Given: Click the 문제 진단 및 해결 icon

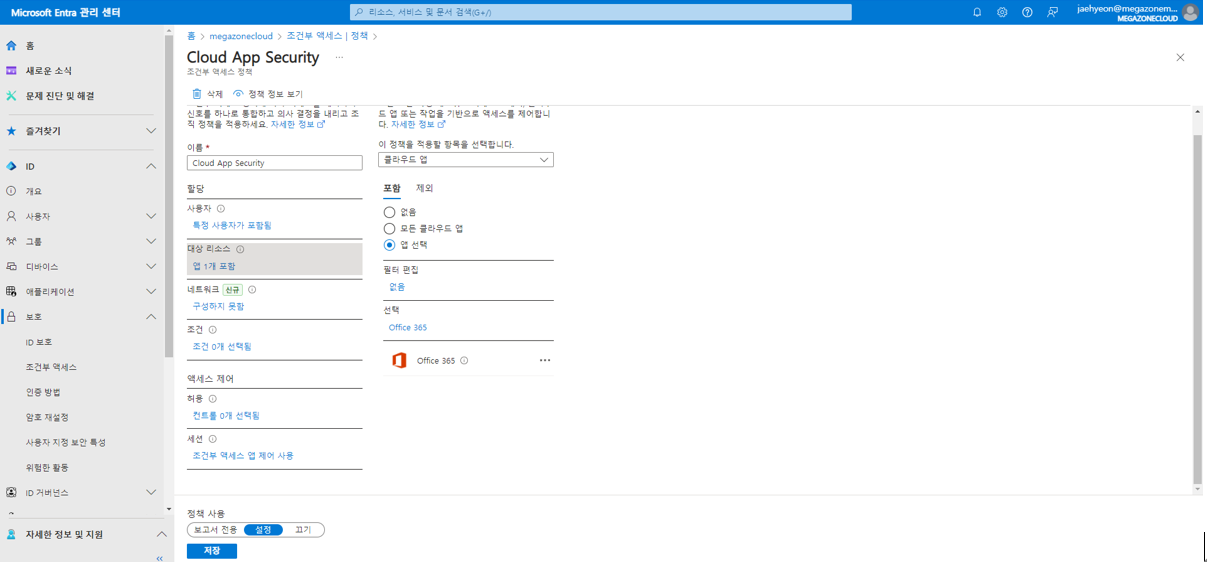Looking at the screenshot, I should [x=11, y=96].
